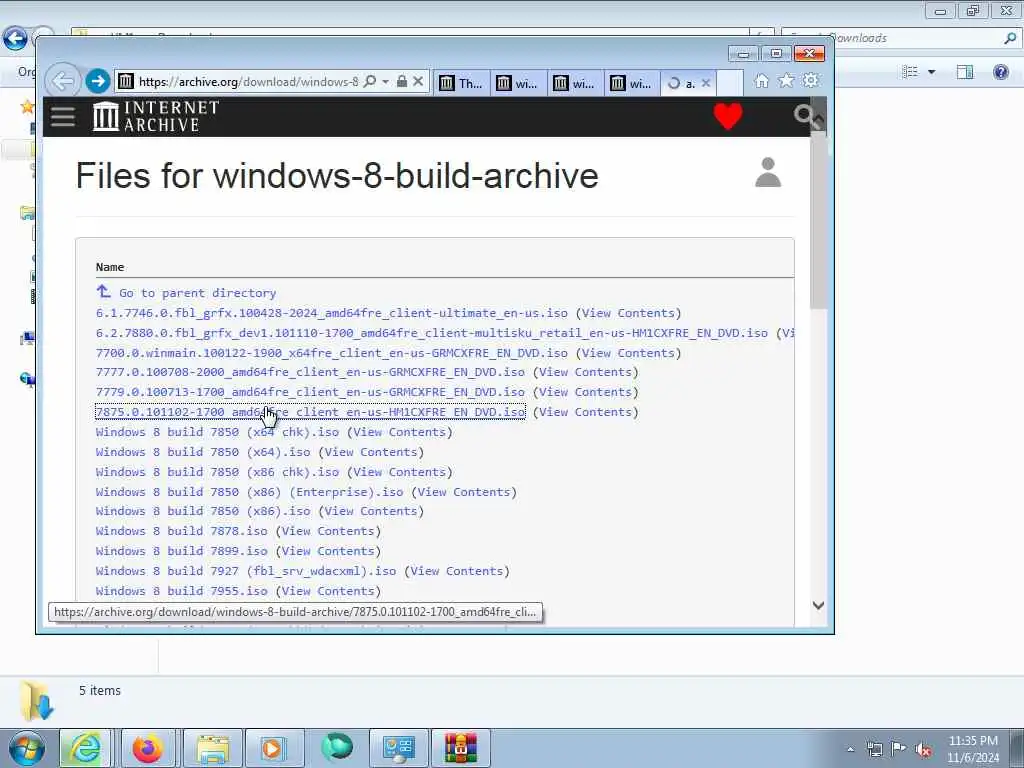Click the page vertical scrollbar thumb
1024x768 pixels.
click(x=818, y=219)
